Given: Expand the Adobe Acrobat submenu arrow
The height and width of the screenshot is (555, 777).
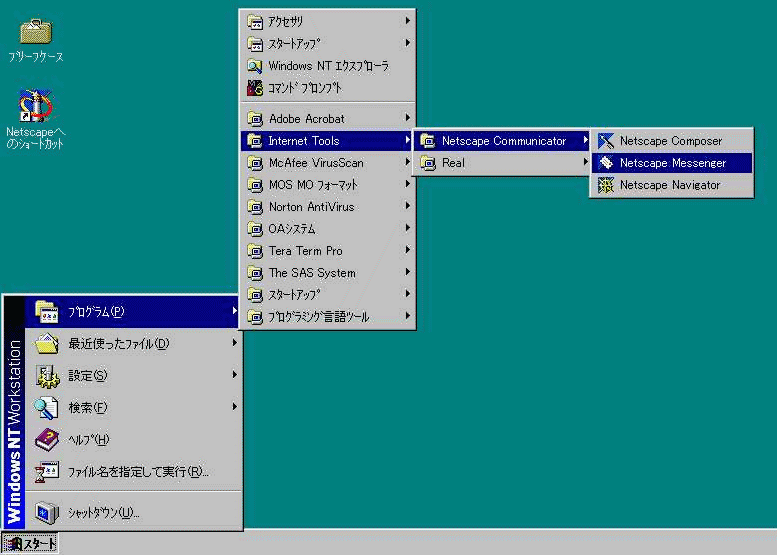Looking at the screenshot, I should [407, 118].
